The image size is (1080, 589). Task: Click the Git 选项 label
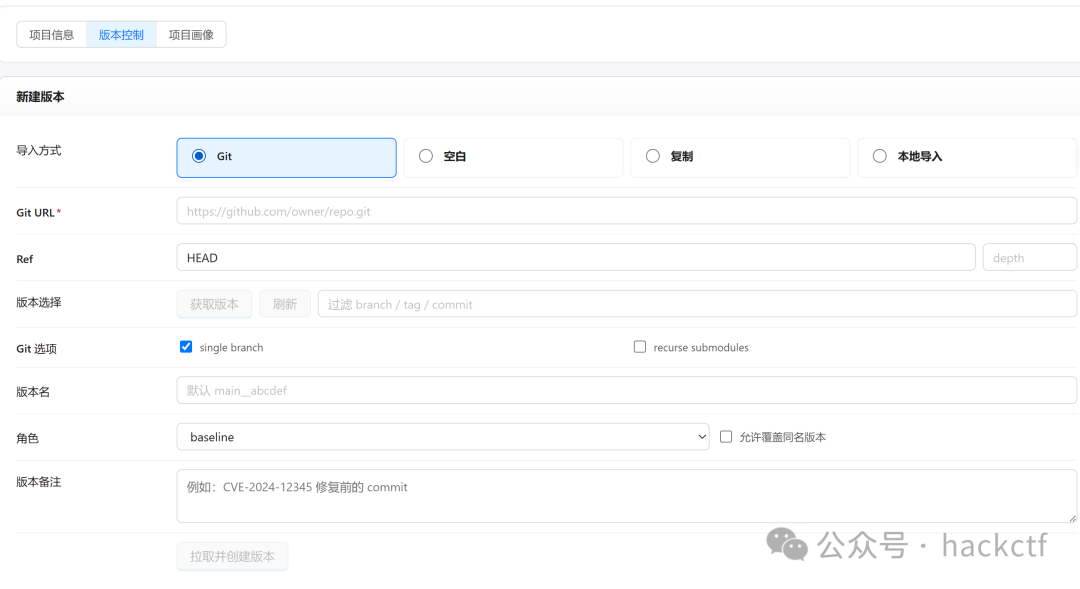(37, 349)
